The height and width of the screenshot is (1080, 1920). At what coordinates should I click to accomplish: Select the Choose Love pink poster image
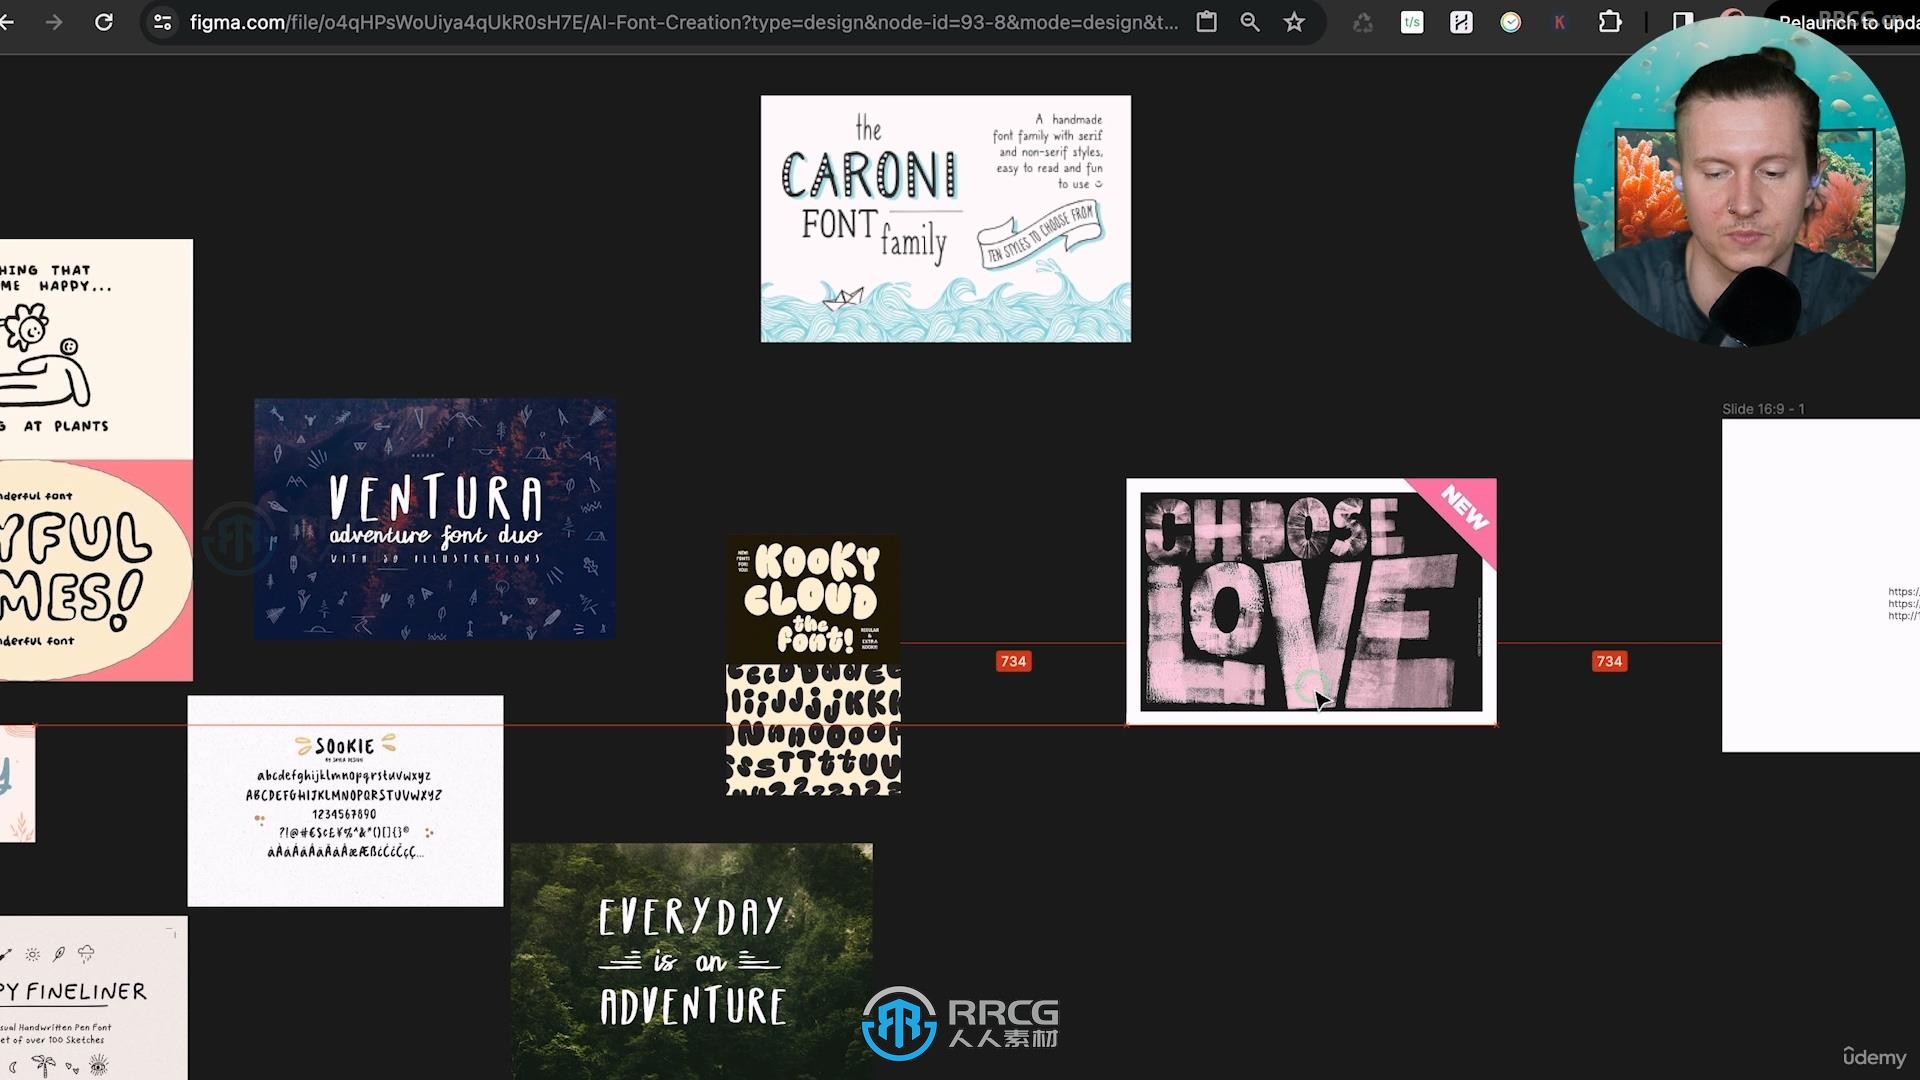click(x=1311, y=601)
